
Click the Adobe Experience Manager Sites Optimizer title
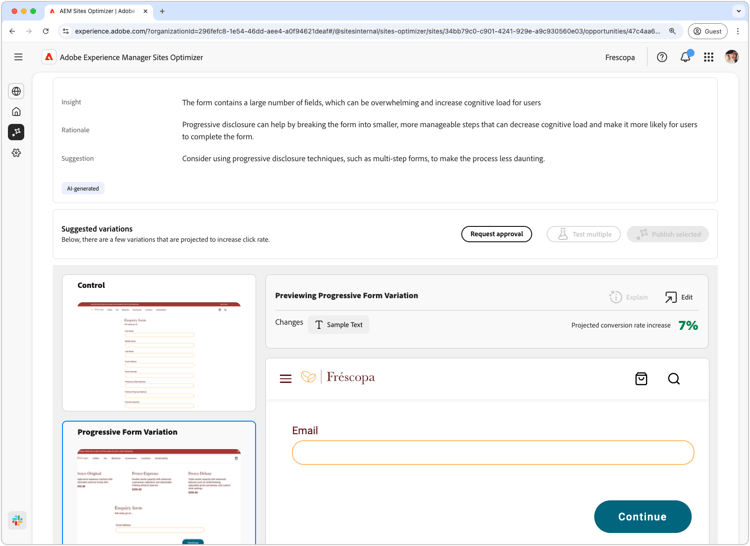click(131, 57)
